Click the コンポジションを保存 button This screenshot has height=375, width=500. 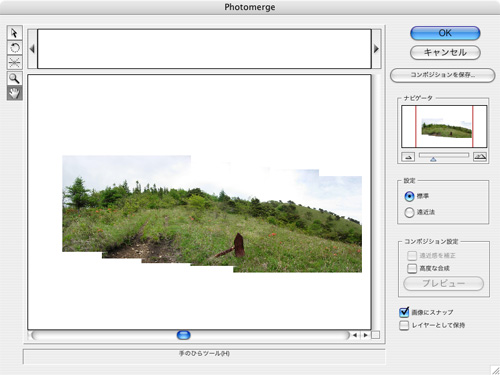coord(442,75)
